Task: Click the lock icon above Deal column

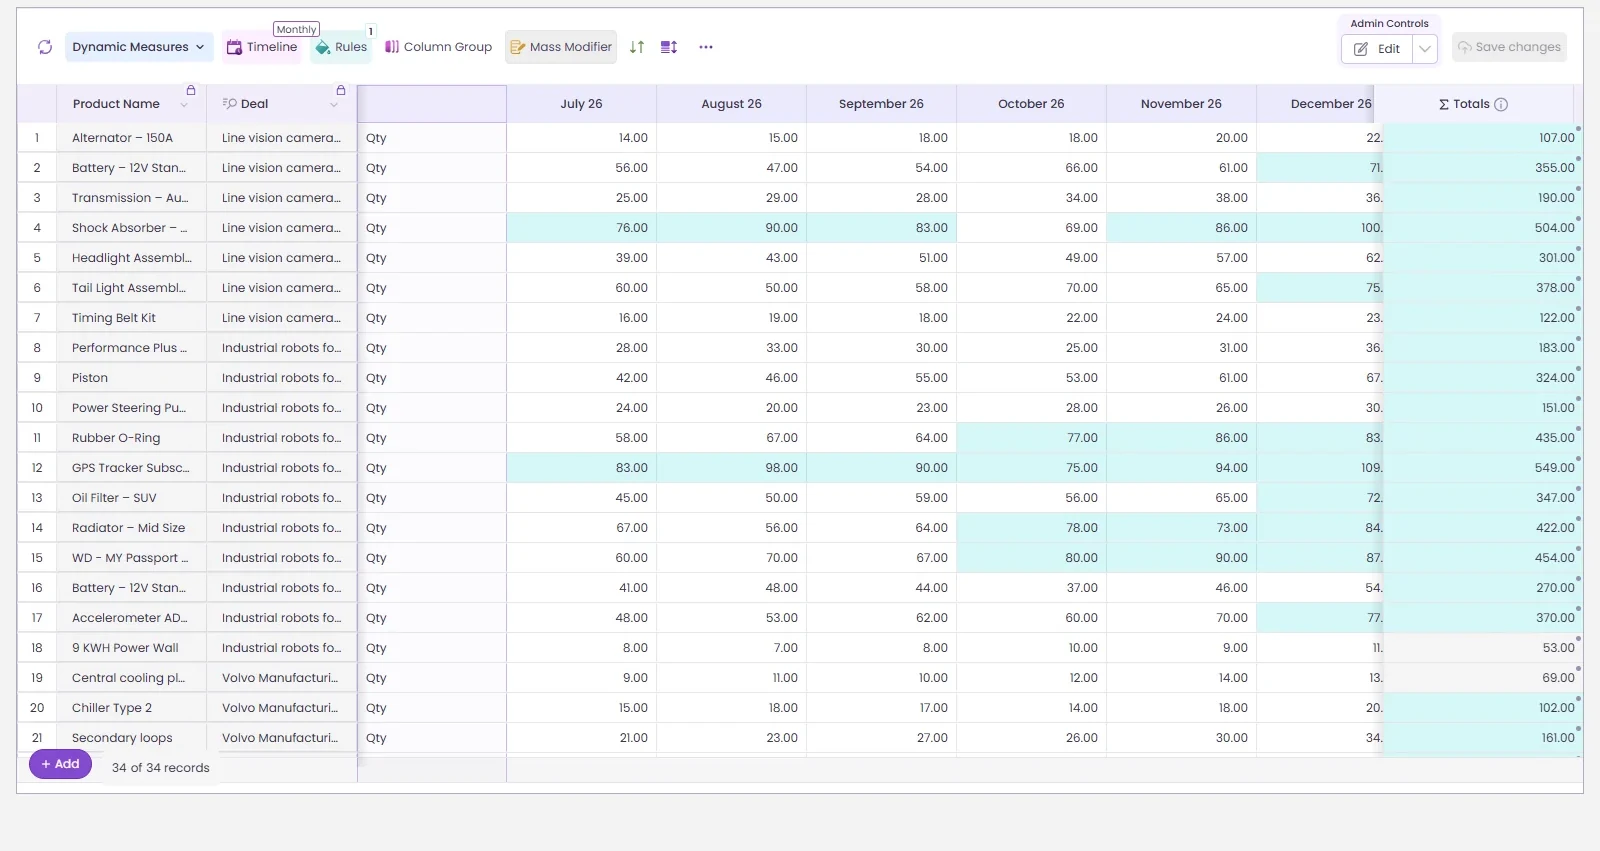Action: [x=341, y=90]
